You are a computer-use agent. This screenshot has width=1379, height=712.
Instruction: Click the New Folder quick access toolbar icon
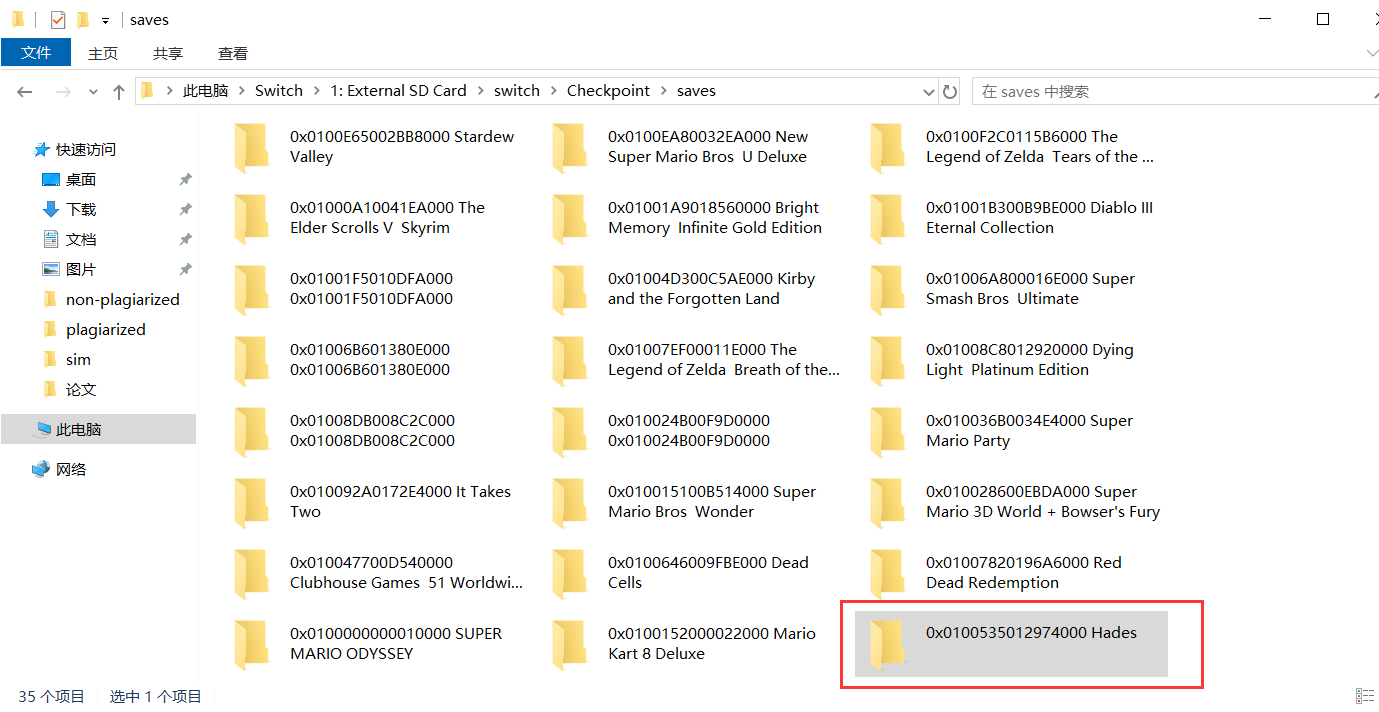tap(83, 19)
